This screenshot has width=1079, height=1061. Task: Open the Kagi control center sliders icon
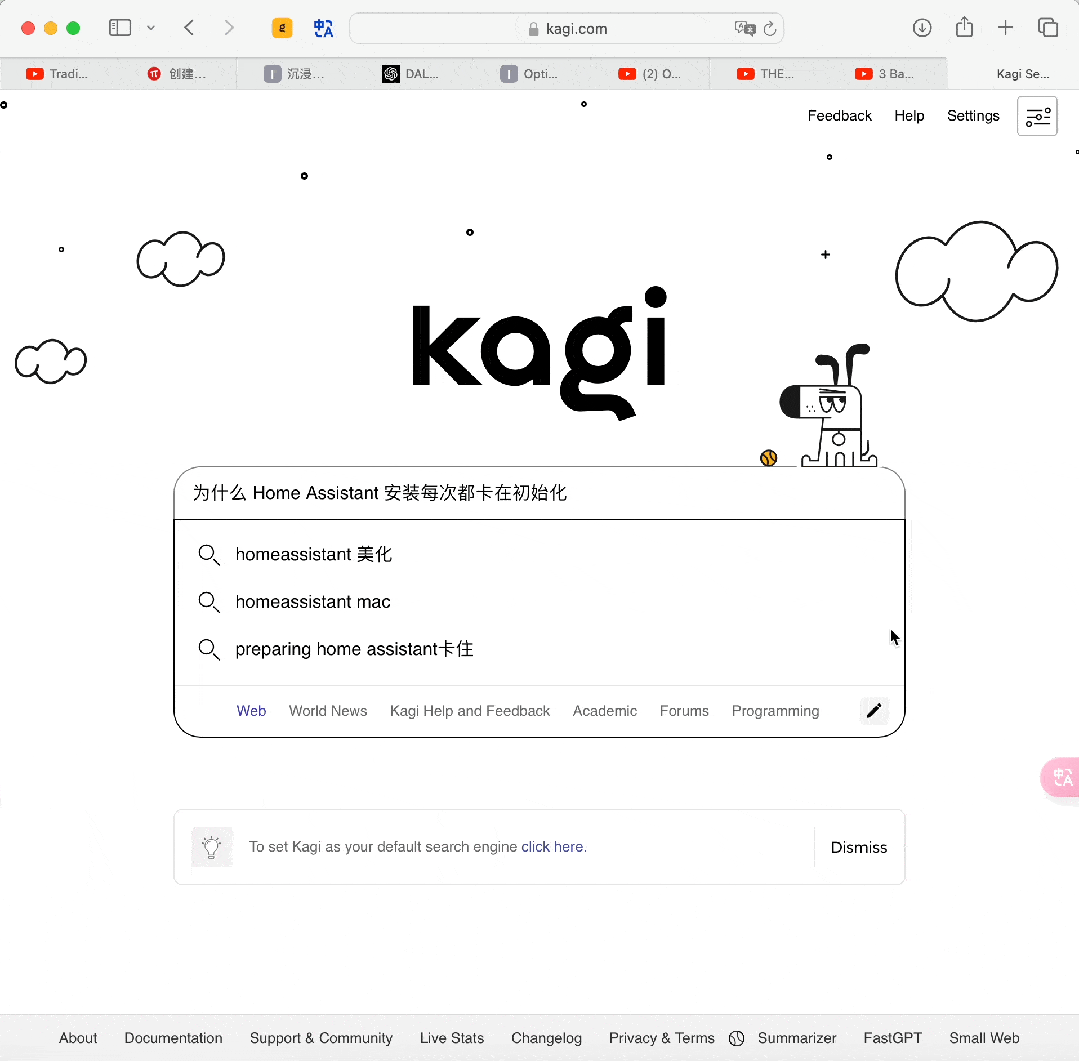(x=1037, y=116)
